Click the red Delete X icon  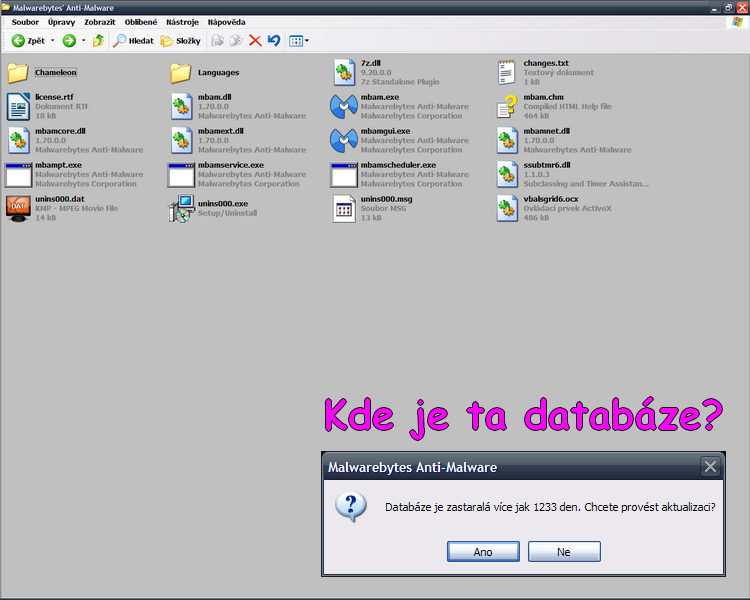click(255, 41)
